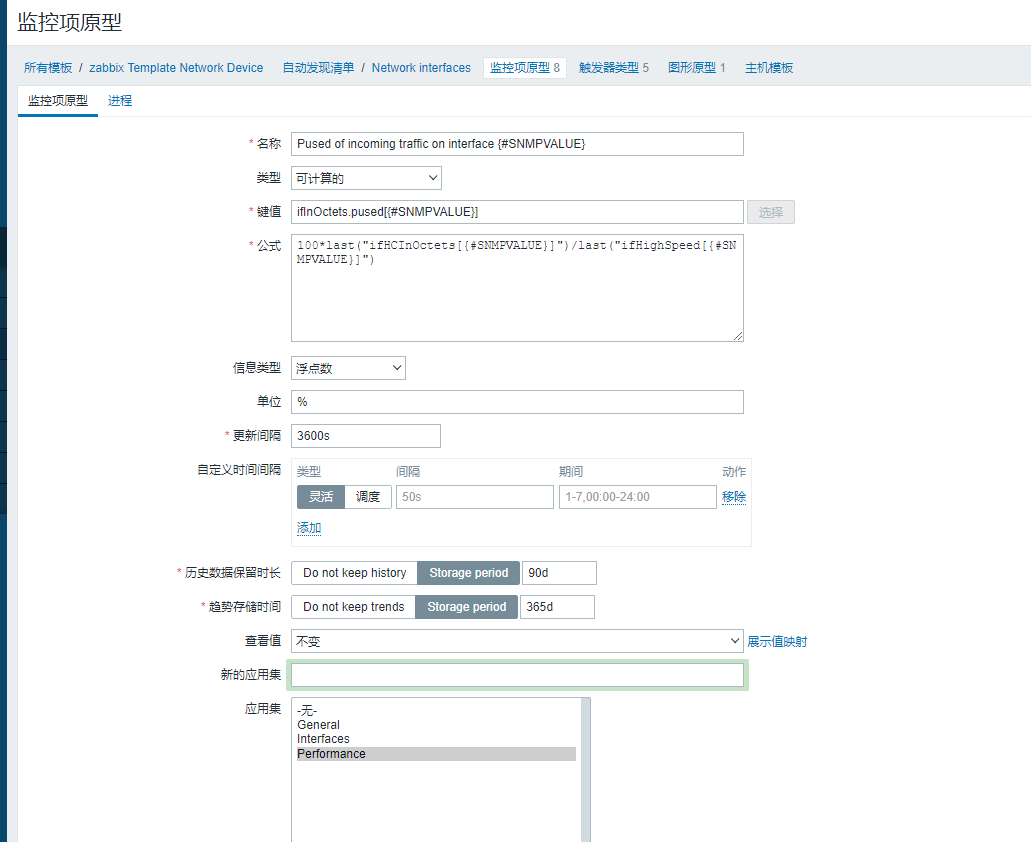Click the 选择 button next to 键值

click(770, 211)
